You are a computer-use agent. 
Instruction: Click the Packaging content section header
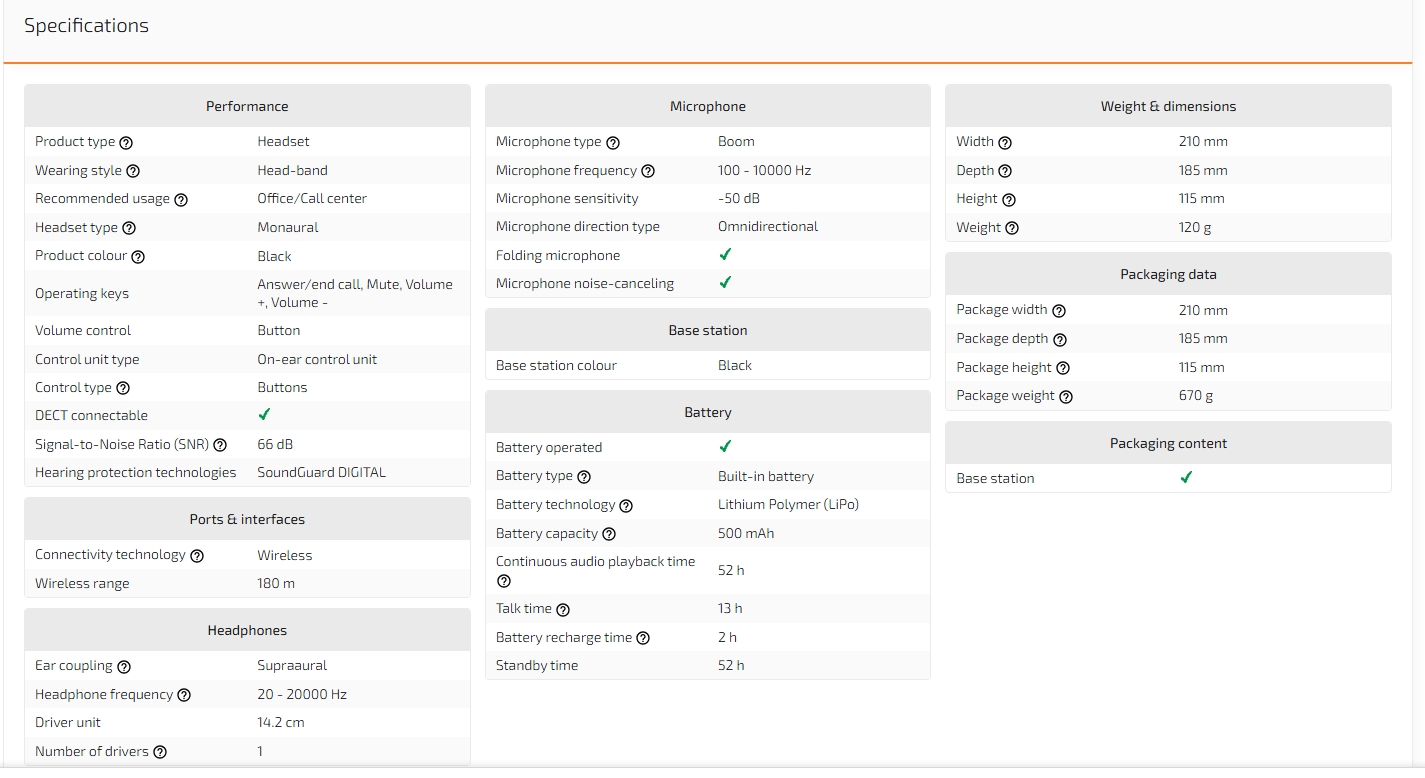tap(1168, 443)
